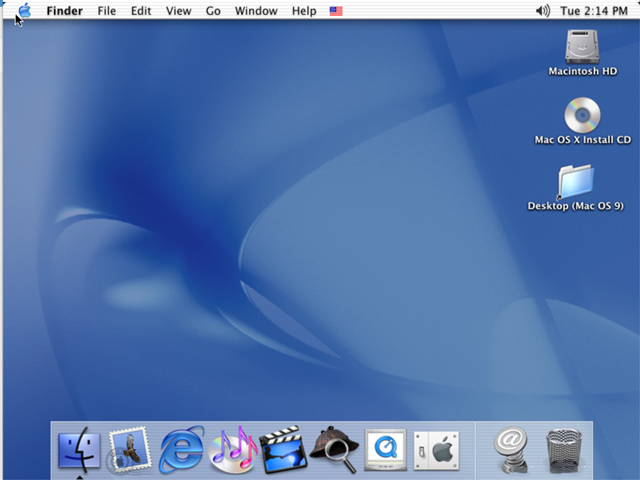Select the Mac OS X Install CD icon
Image resolution: width=640 pixels, height=480 pixels.
coord(582,115)
